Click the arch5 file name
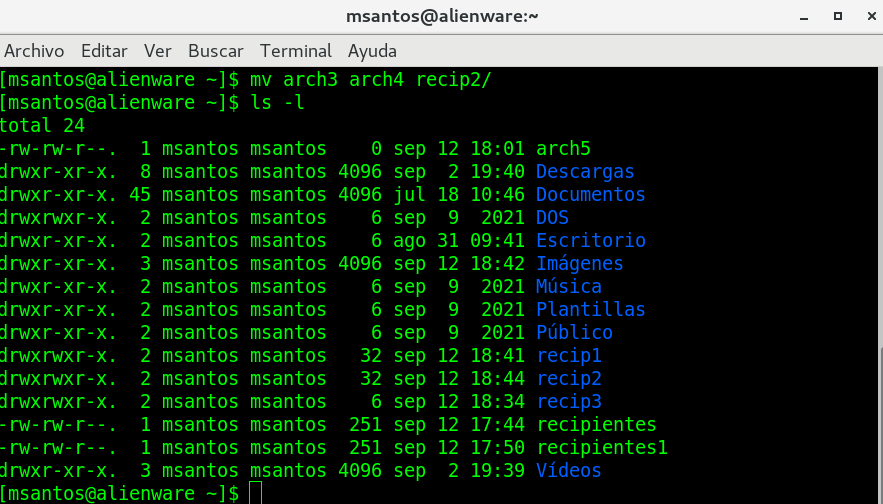The height and width of the screenshot is (504, 883). click(563, 149)
